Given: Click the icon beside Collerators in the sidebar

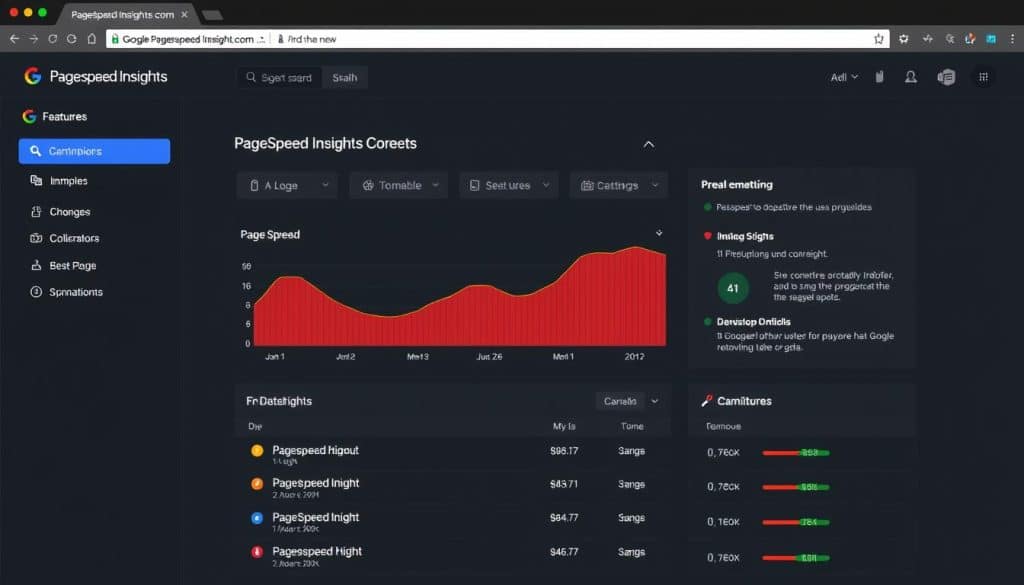Looking at the screenshot, I should pyautogui.click(x=36, y=238).
